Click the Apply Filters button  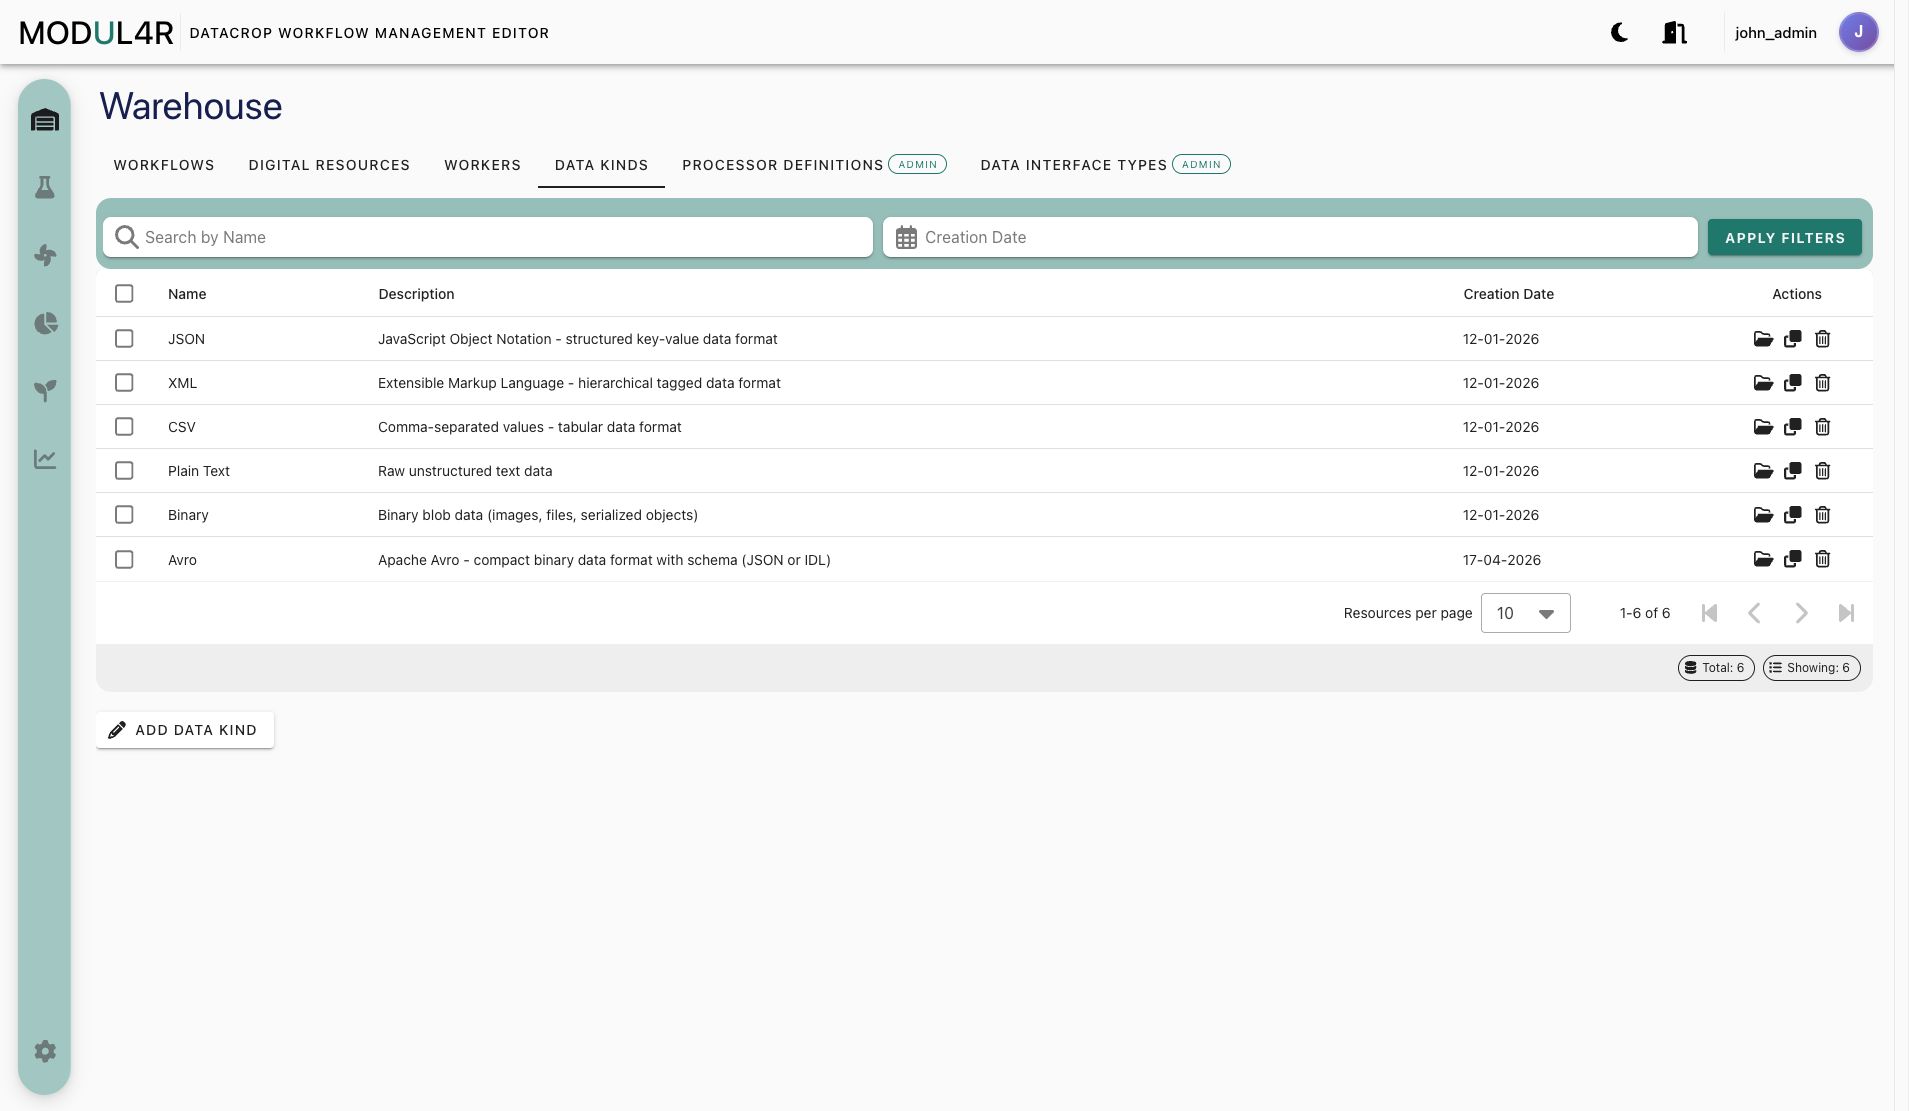[1785, 238]
